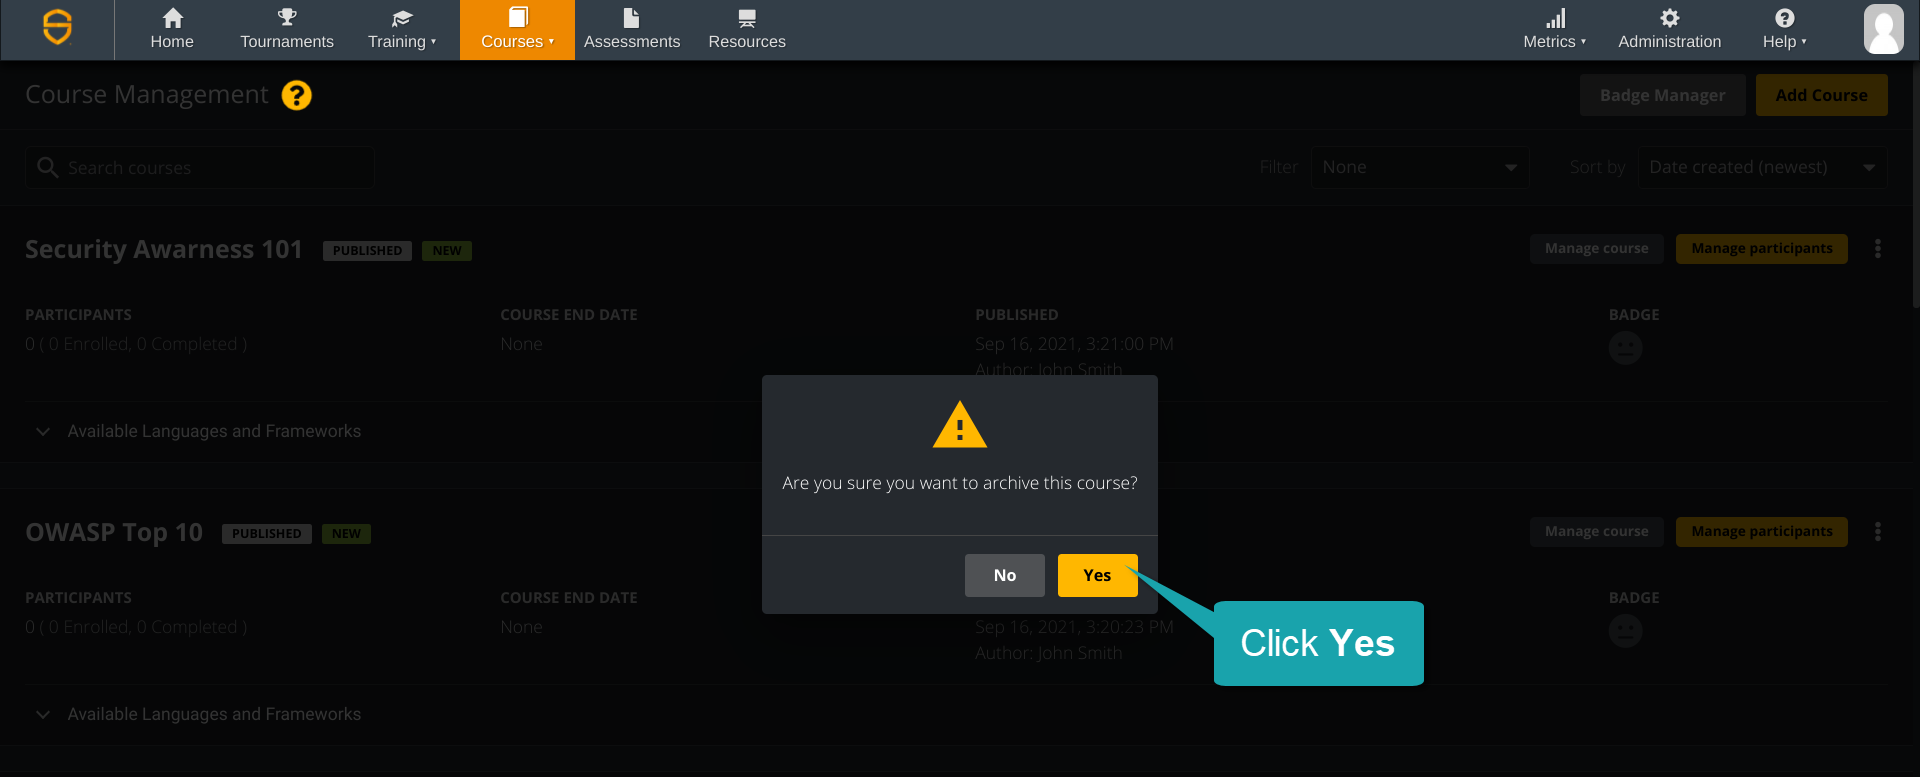Click the badge face icon for OWASP Top 10
1920x777 pixels.
click(x=1626, y=631)
